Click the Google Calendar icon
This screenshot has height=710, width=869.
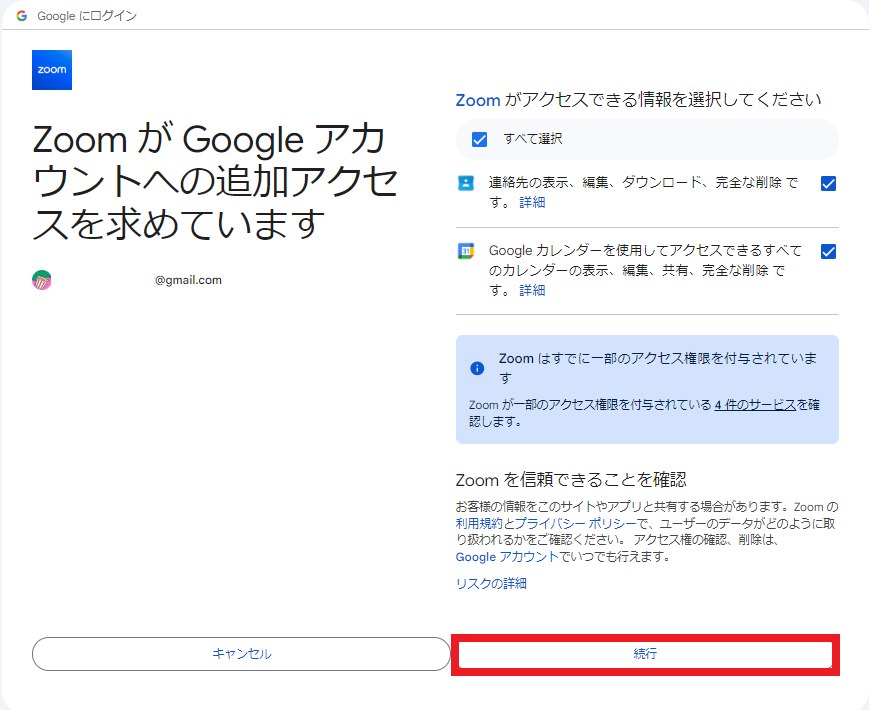[466, 251]
